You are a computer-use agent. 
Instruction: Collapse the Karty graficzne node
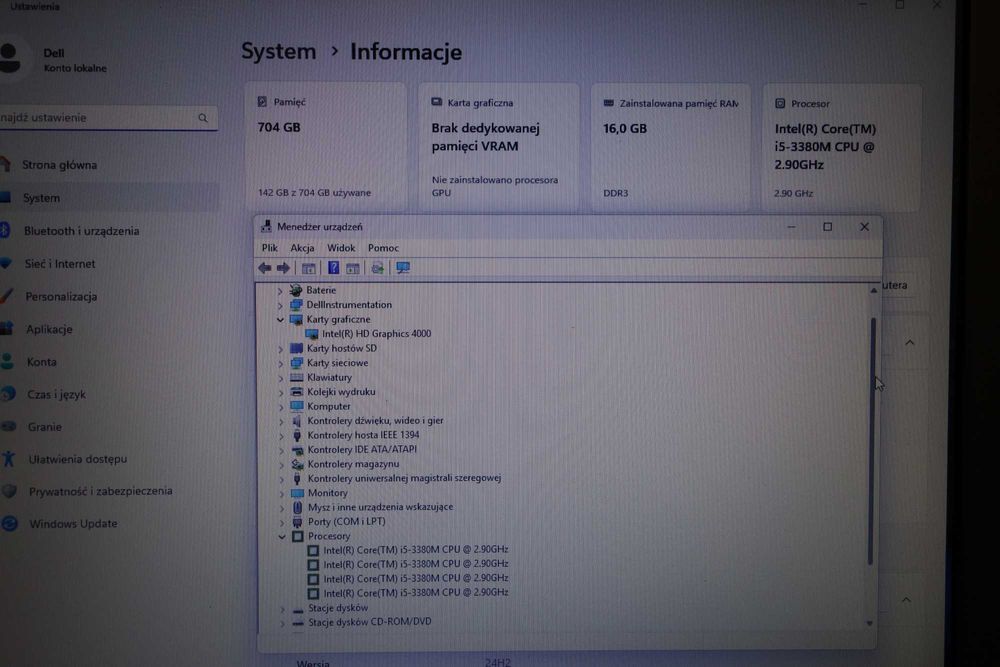click(280, 319)
